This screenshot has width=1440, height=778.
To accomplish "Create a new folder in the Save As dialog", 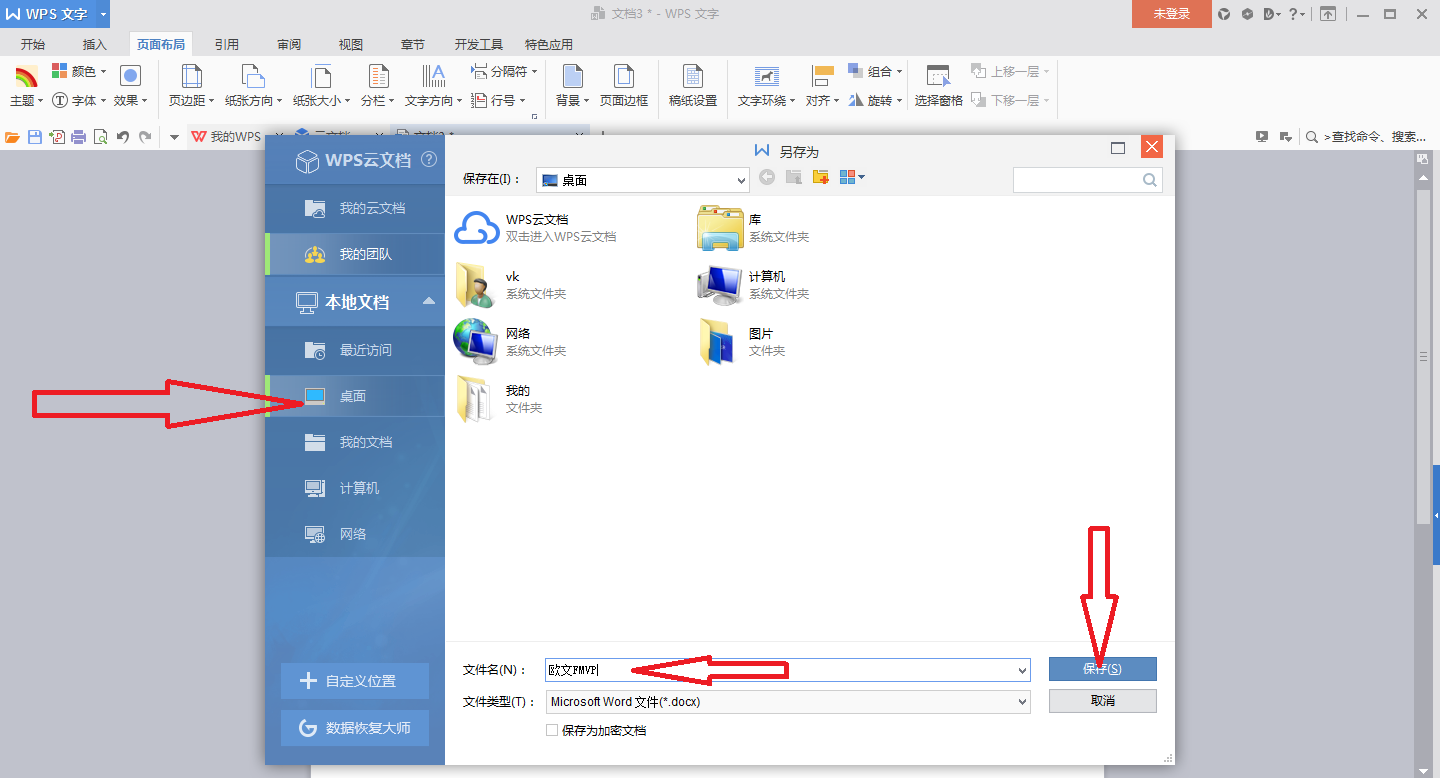I will (x=821, y=177).
